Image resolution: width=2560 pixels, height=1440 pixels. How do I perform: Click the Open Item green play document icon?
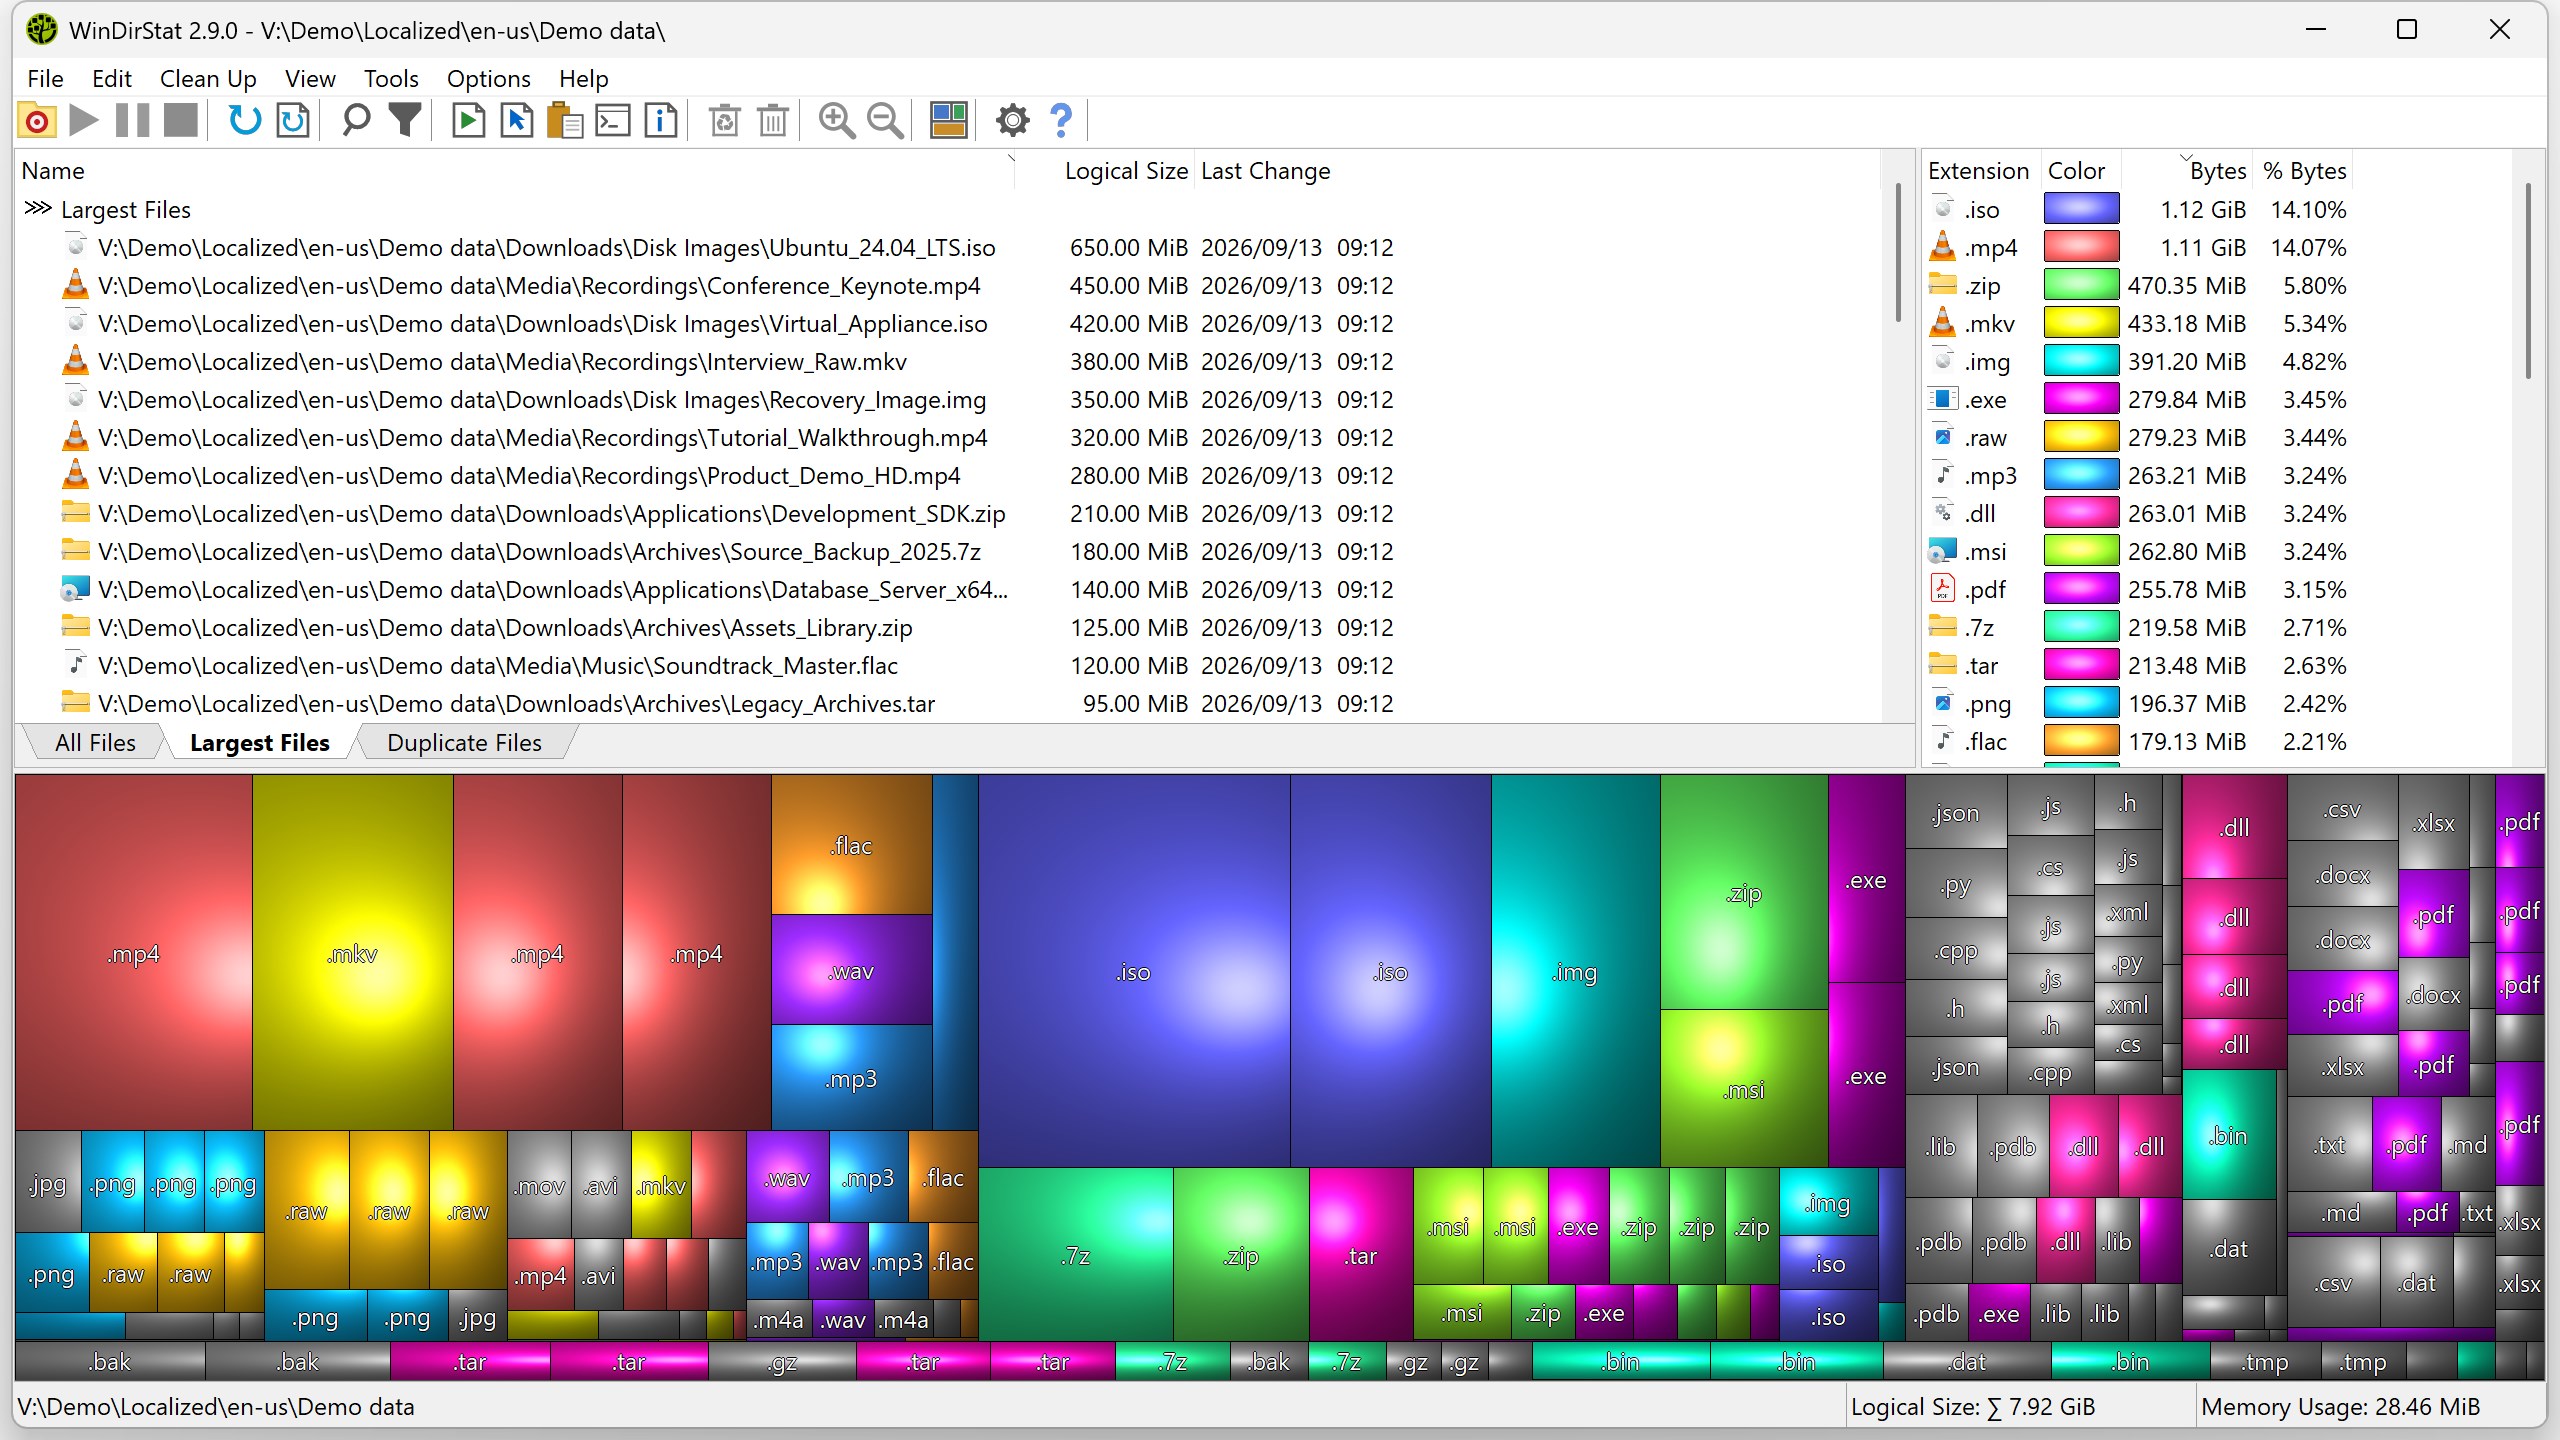[x=469, y=121]
